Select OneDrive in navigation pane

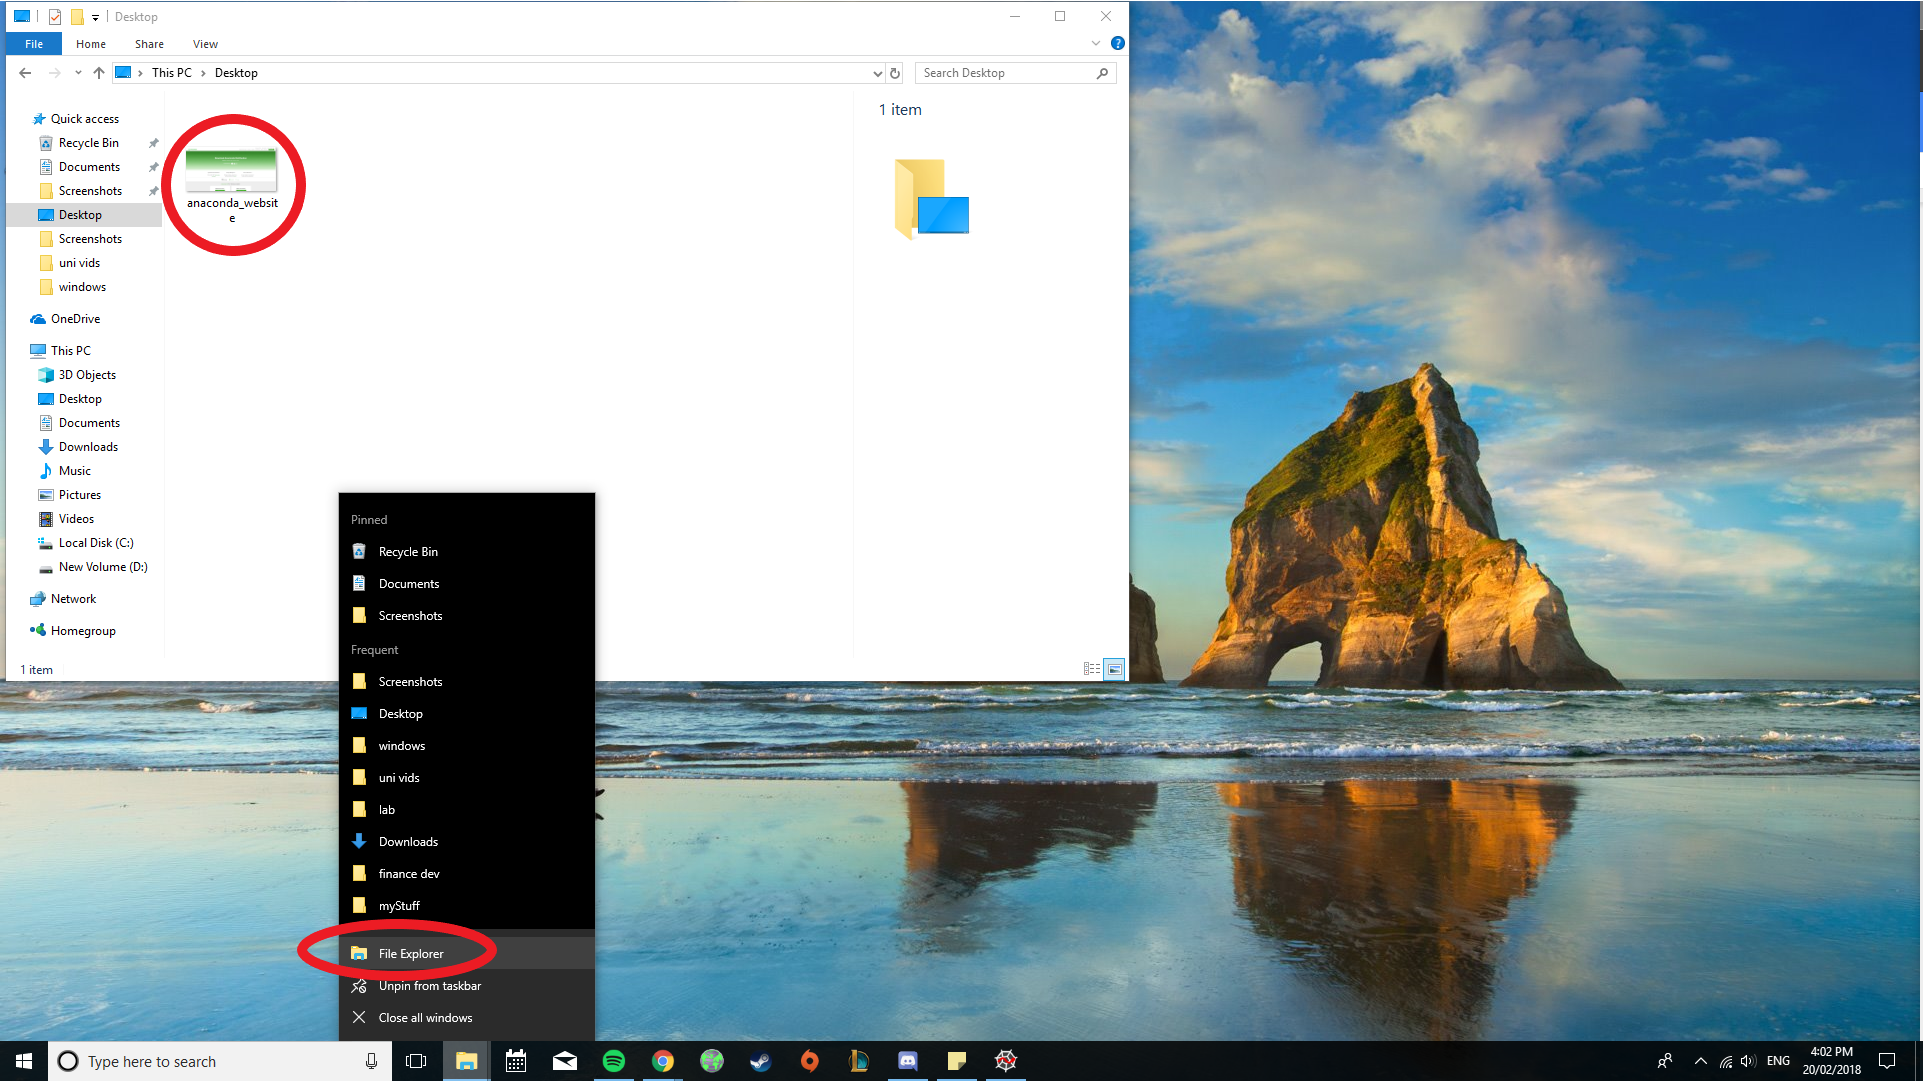[75, 319]
